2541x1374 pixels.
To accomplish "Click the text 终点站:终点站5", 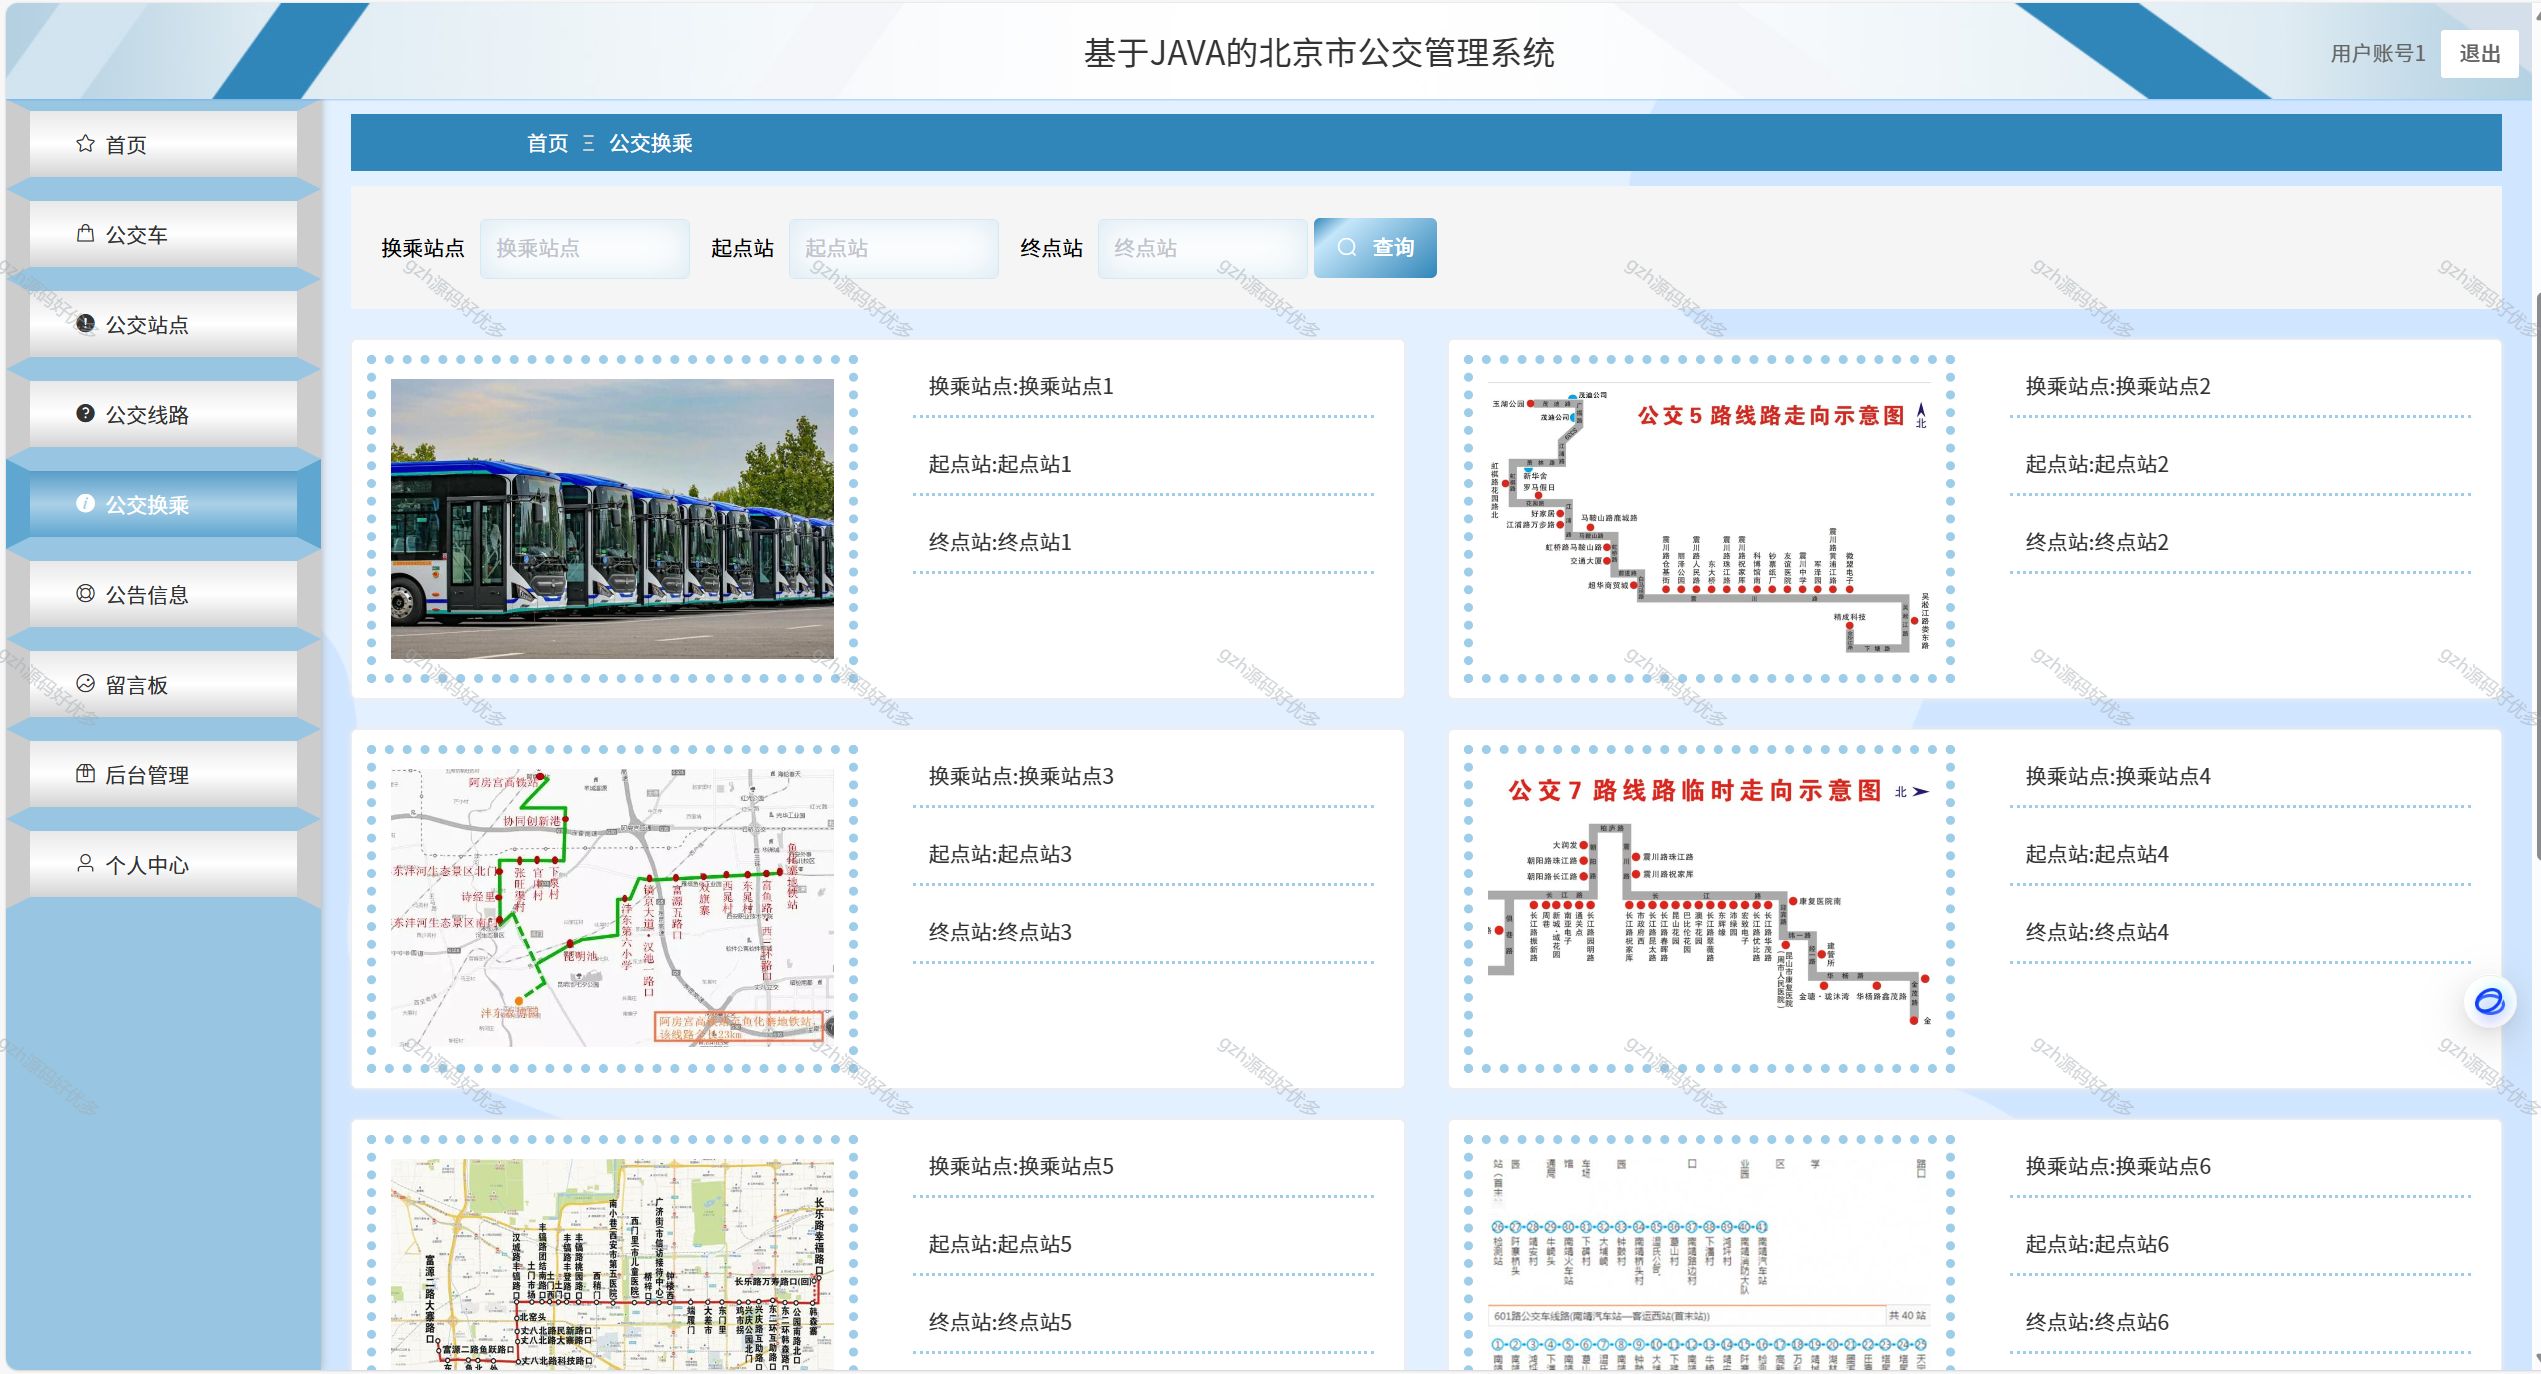I will pyautogui.click(x=1000, y=1322).
